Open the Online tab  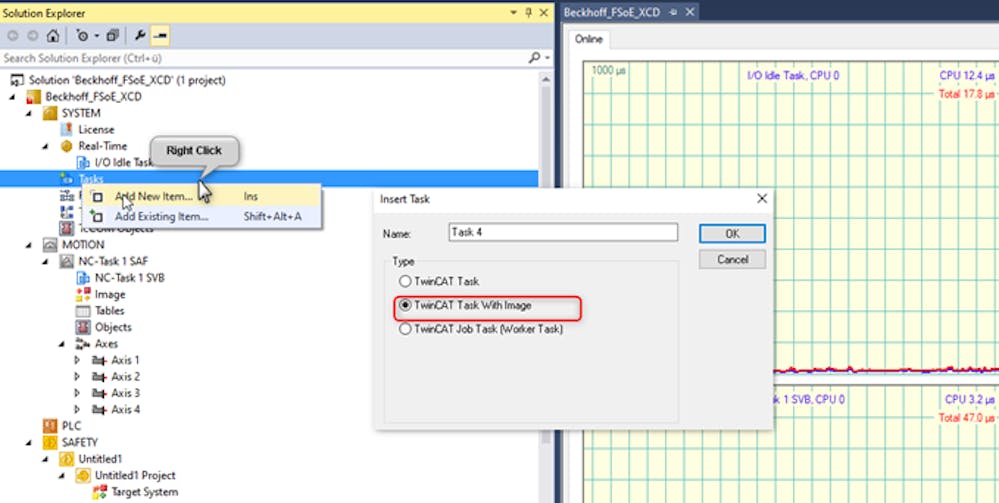point(588,39)
